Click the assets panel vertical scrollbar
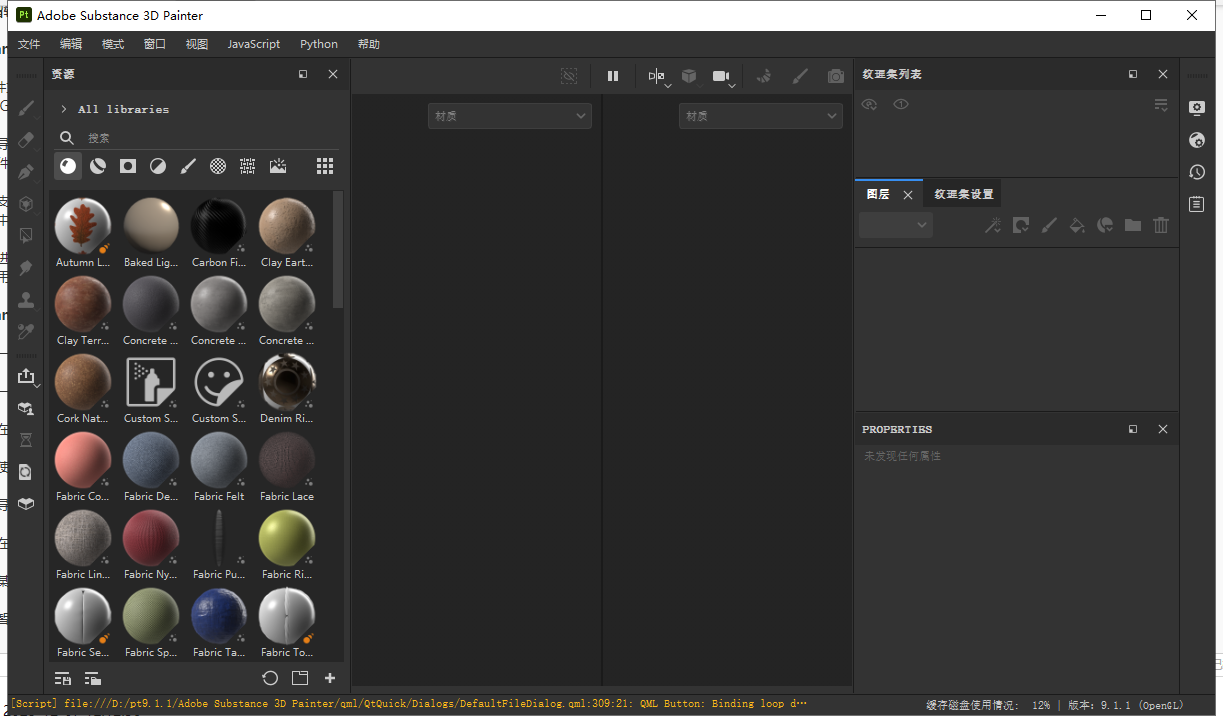The width and height of the screenshot is (1223, 723). pos(338,250)
